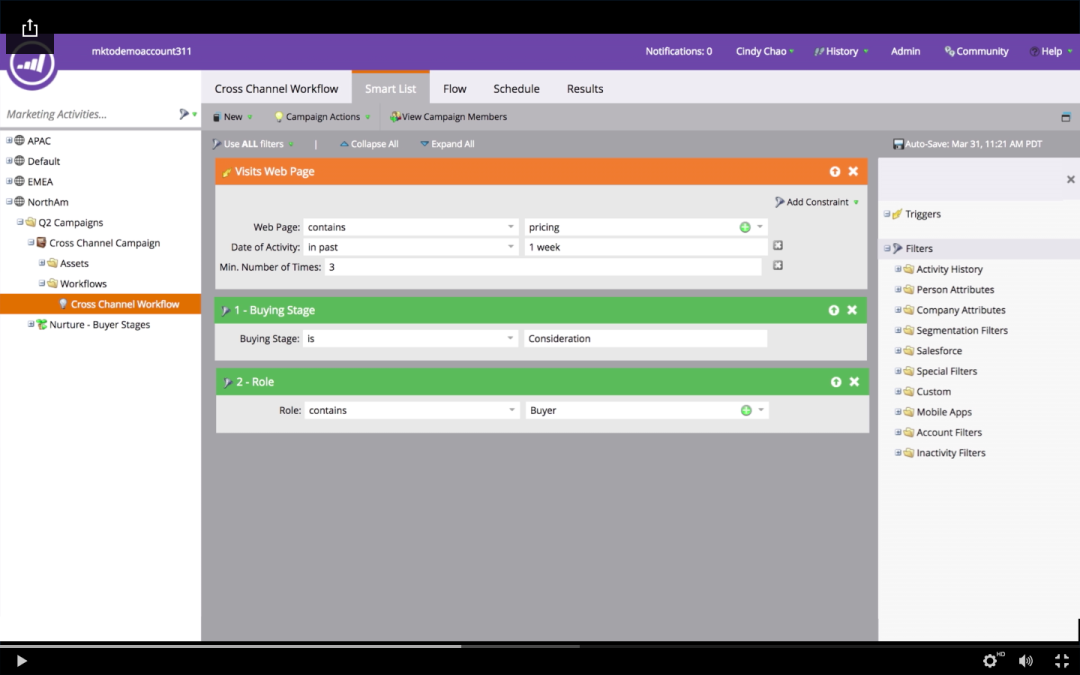Click the Marketing Activities search field
The height and width of the screenshot is (675, 1080).
(88, 114)
